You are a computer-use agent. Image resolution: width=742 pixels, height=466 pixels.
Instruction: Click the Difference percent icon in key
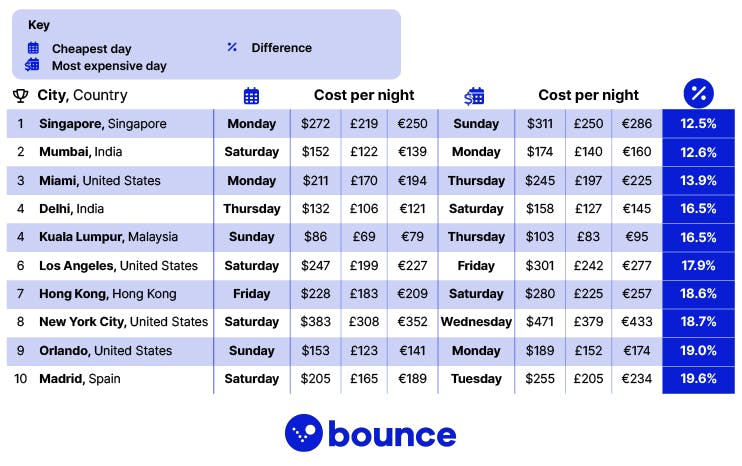(x=232, y=47)
